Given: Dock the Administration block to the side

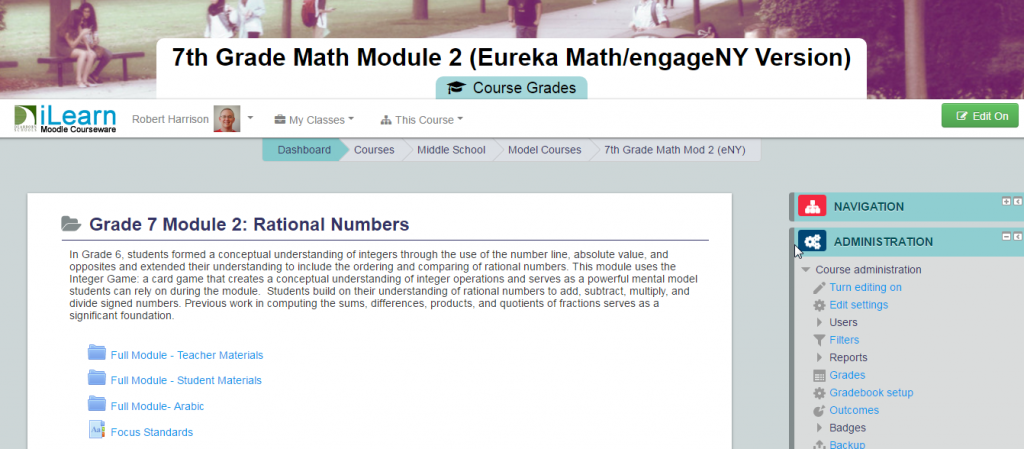Looking at the screenshot, I should 1017,236.
